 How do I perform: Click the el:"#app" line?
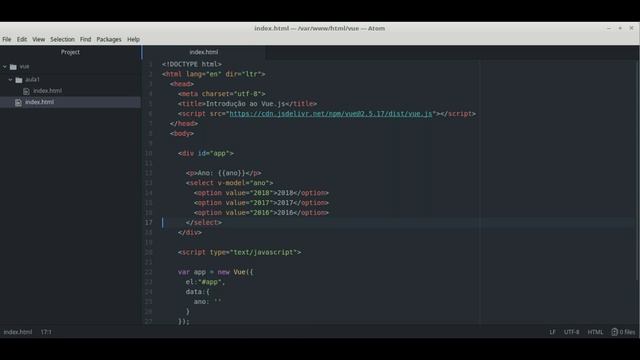click(205, 282)
